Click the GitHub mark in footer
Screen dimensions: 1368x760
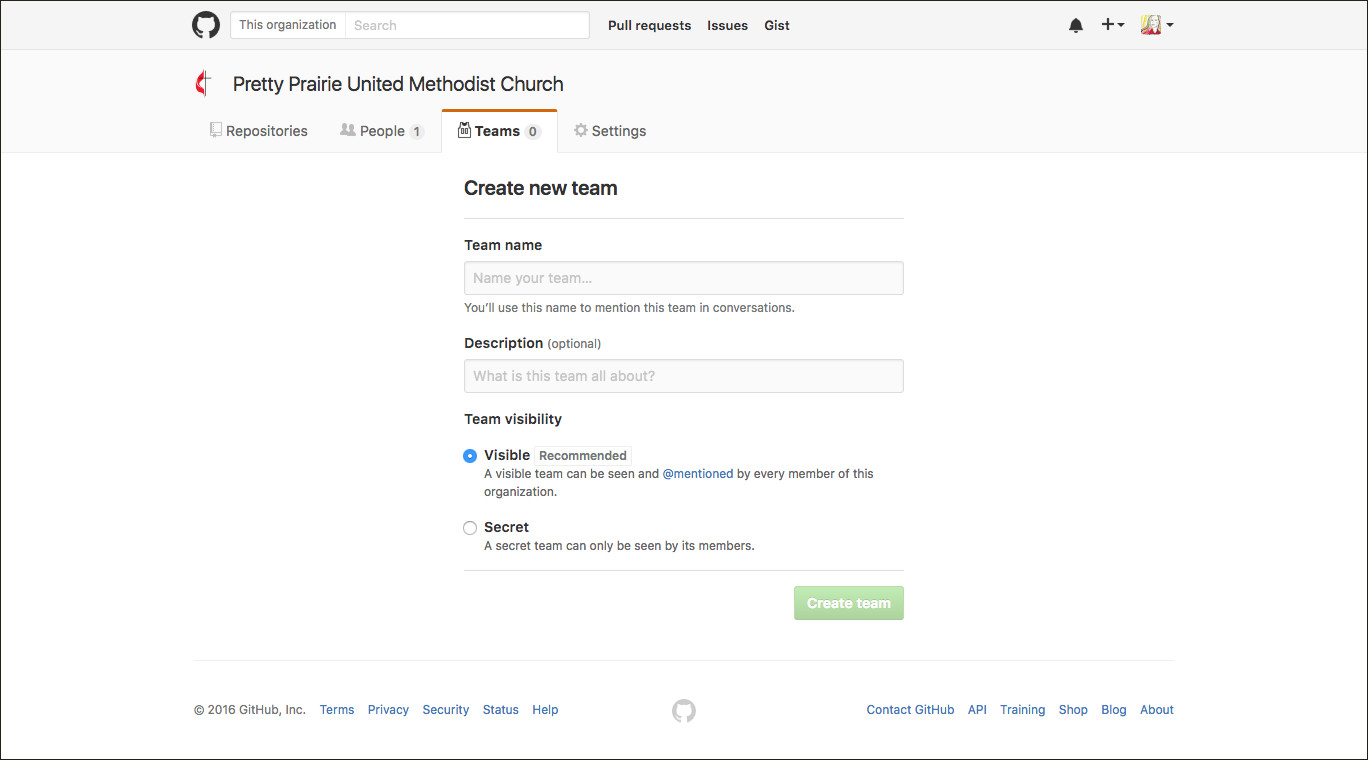pyautogui.click(x=684, y=710)
